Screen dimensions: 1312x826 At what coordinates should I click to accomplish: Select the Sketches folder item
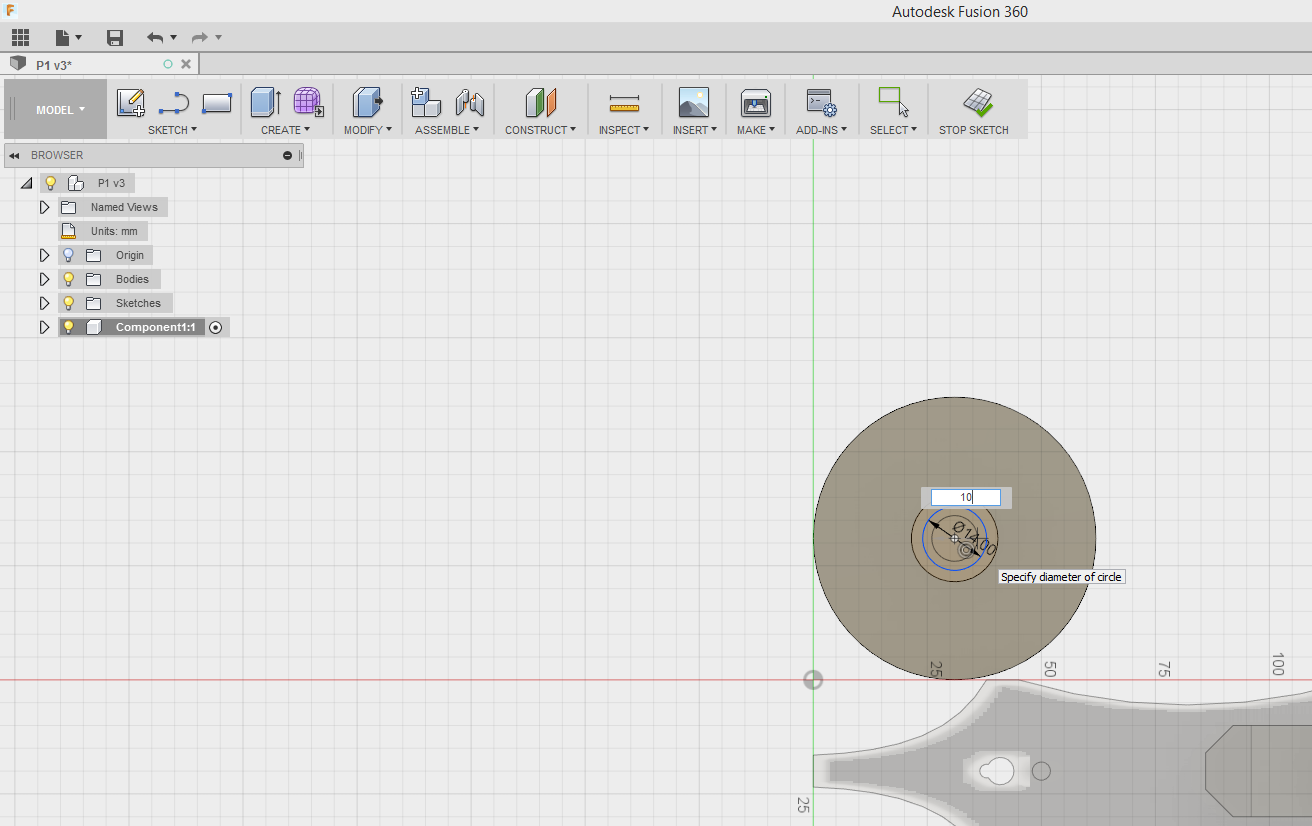[138, 303]
